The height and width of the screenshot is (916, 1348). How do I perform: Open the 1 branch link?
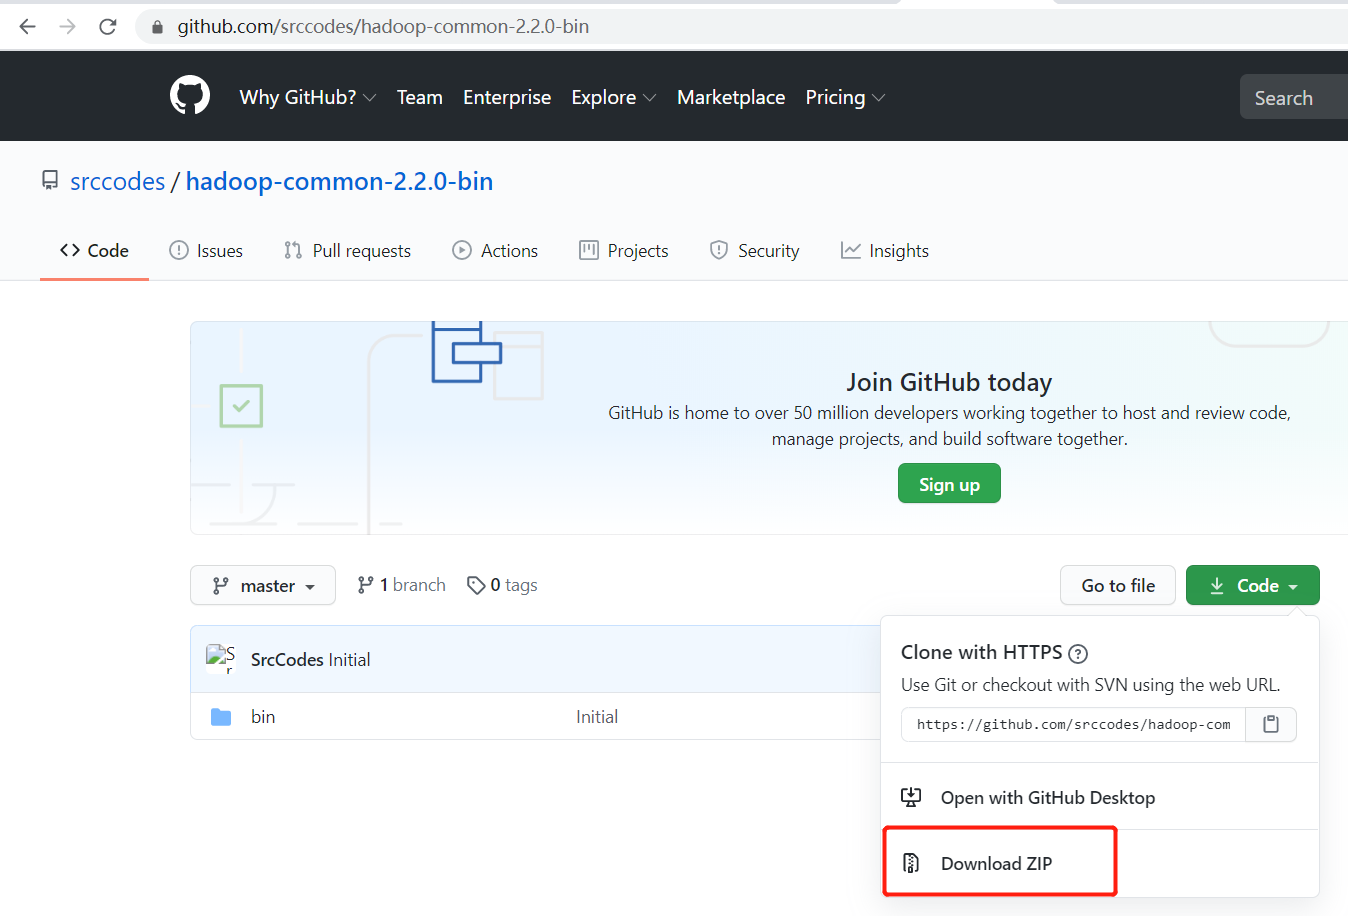[400, 584]
